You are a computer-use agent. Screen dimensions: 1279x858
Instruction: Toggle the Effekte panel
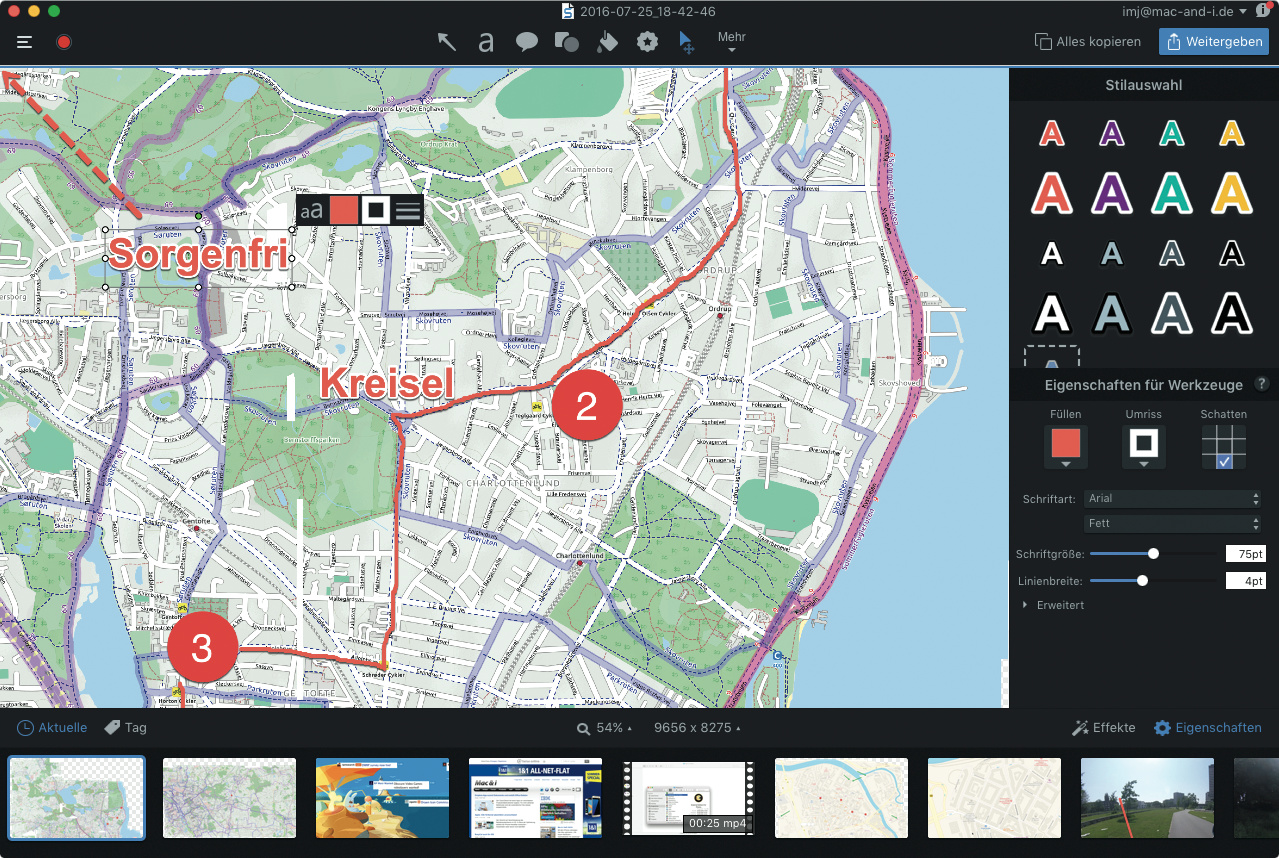point(1103,728)
